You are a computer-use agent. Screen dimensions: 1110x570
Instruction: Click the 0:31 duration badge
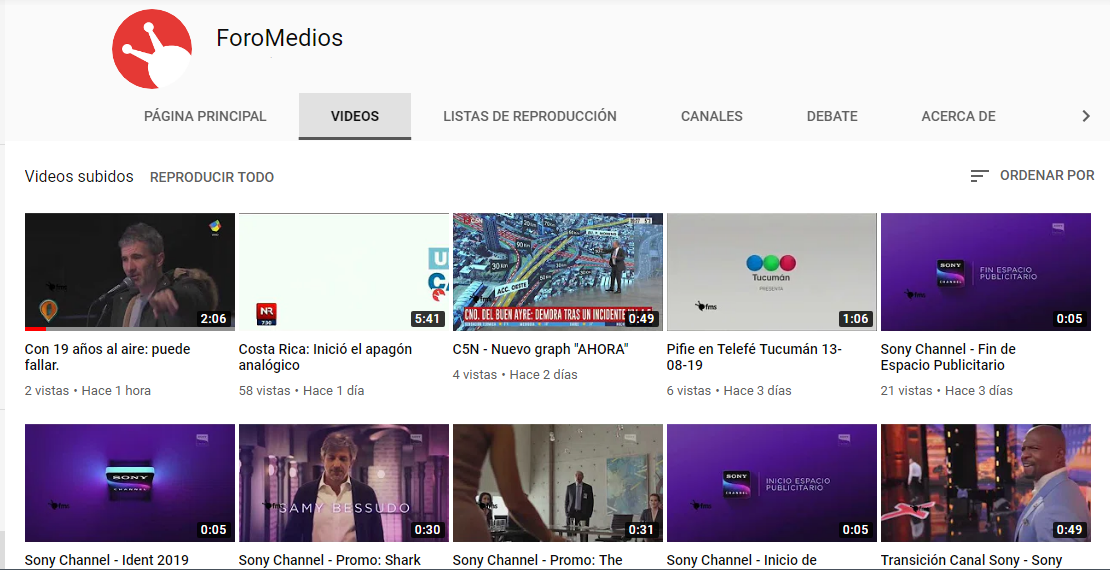click(641, 530)
